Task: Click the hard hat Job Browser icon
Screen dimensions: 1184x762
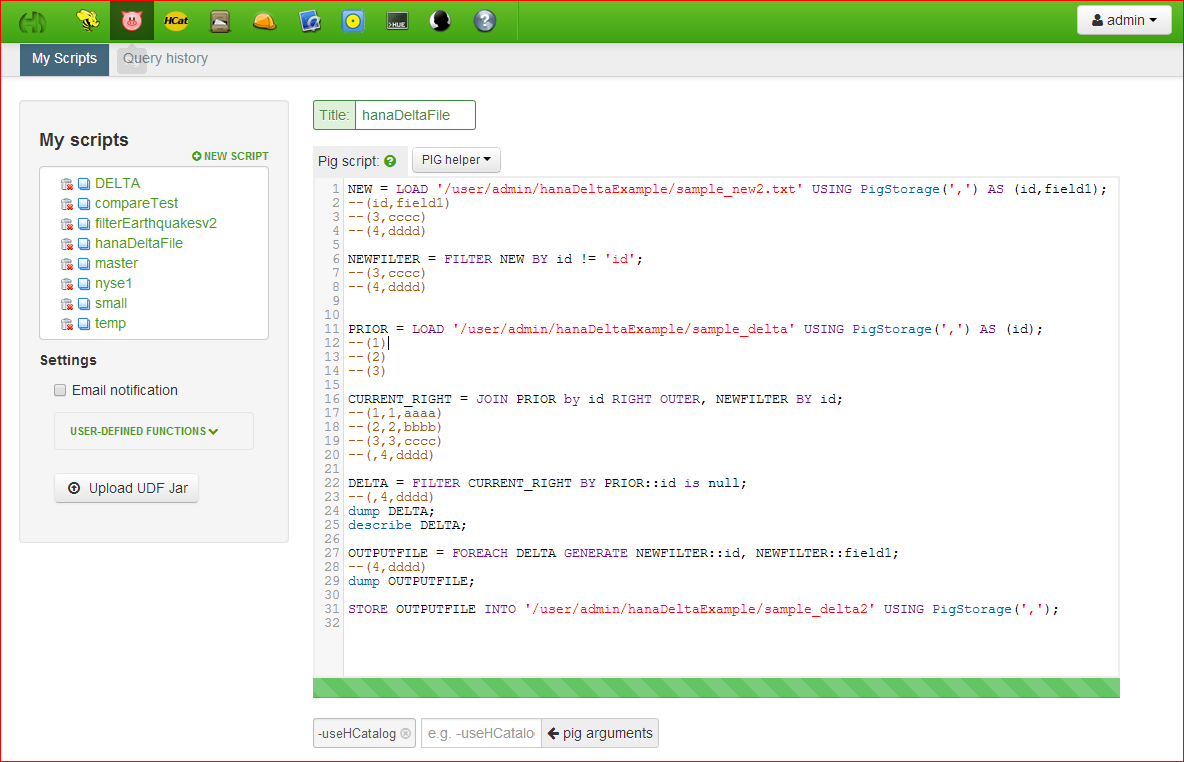Action: [264, 20]
